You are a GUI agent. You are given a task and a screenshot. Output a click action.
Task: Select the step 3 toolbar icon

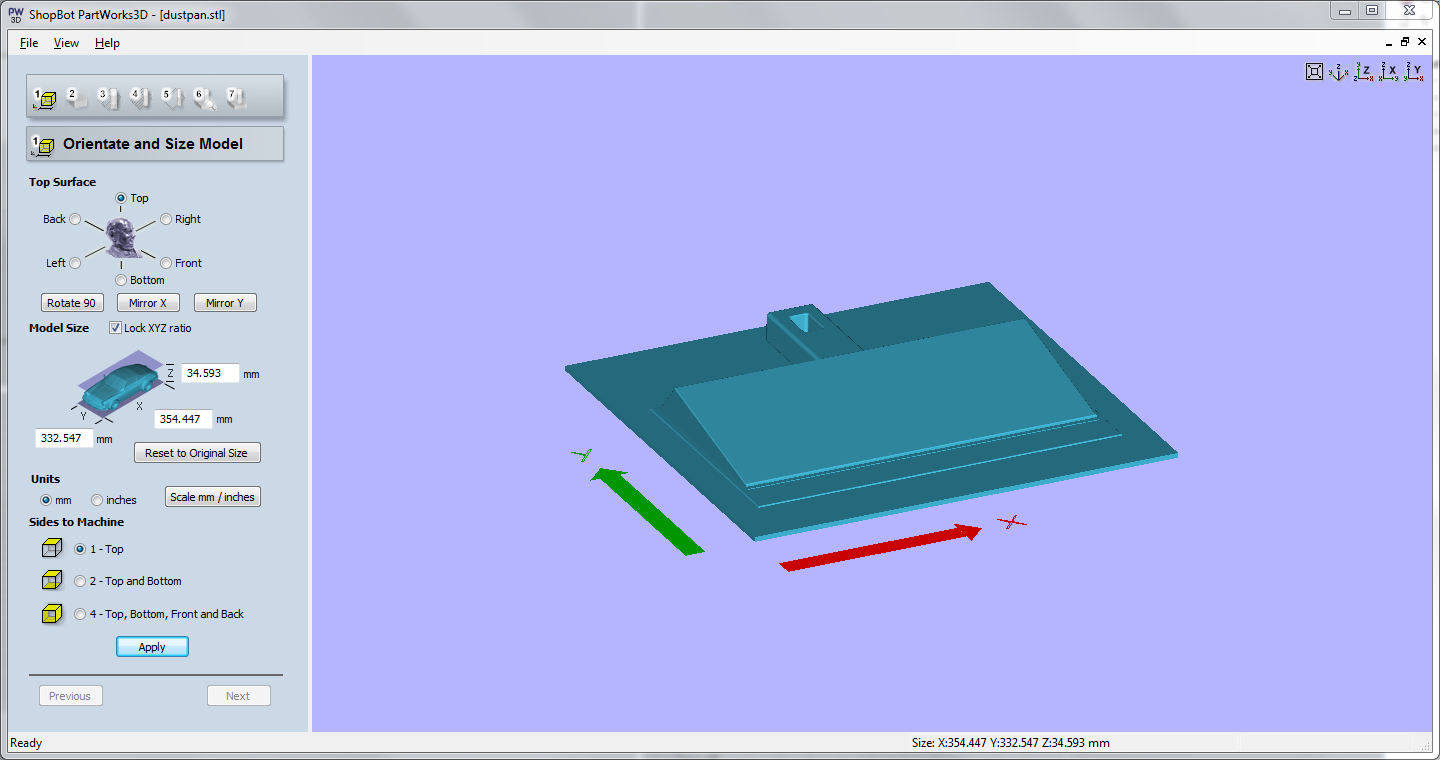point(108,98)
